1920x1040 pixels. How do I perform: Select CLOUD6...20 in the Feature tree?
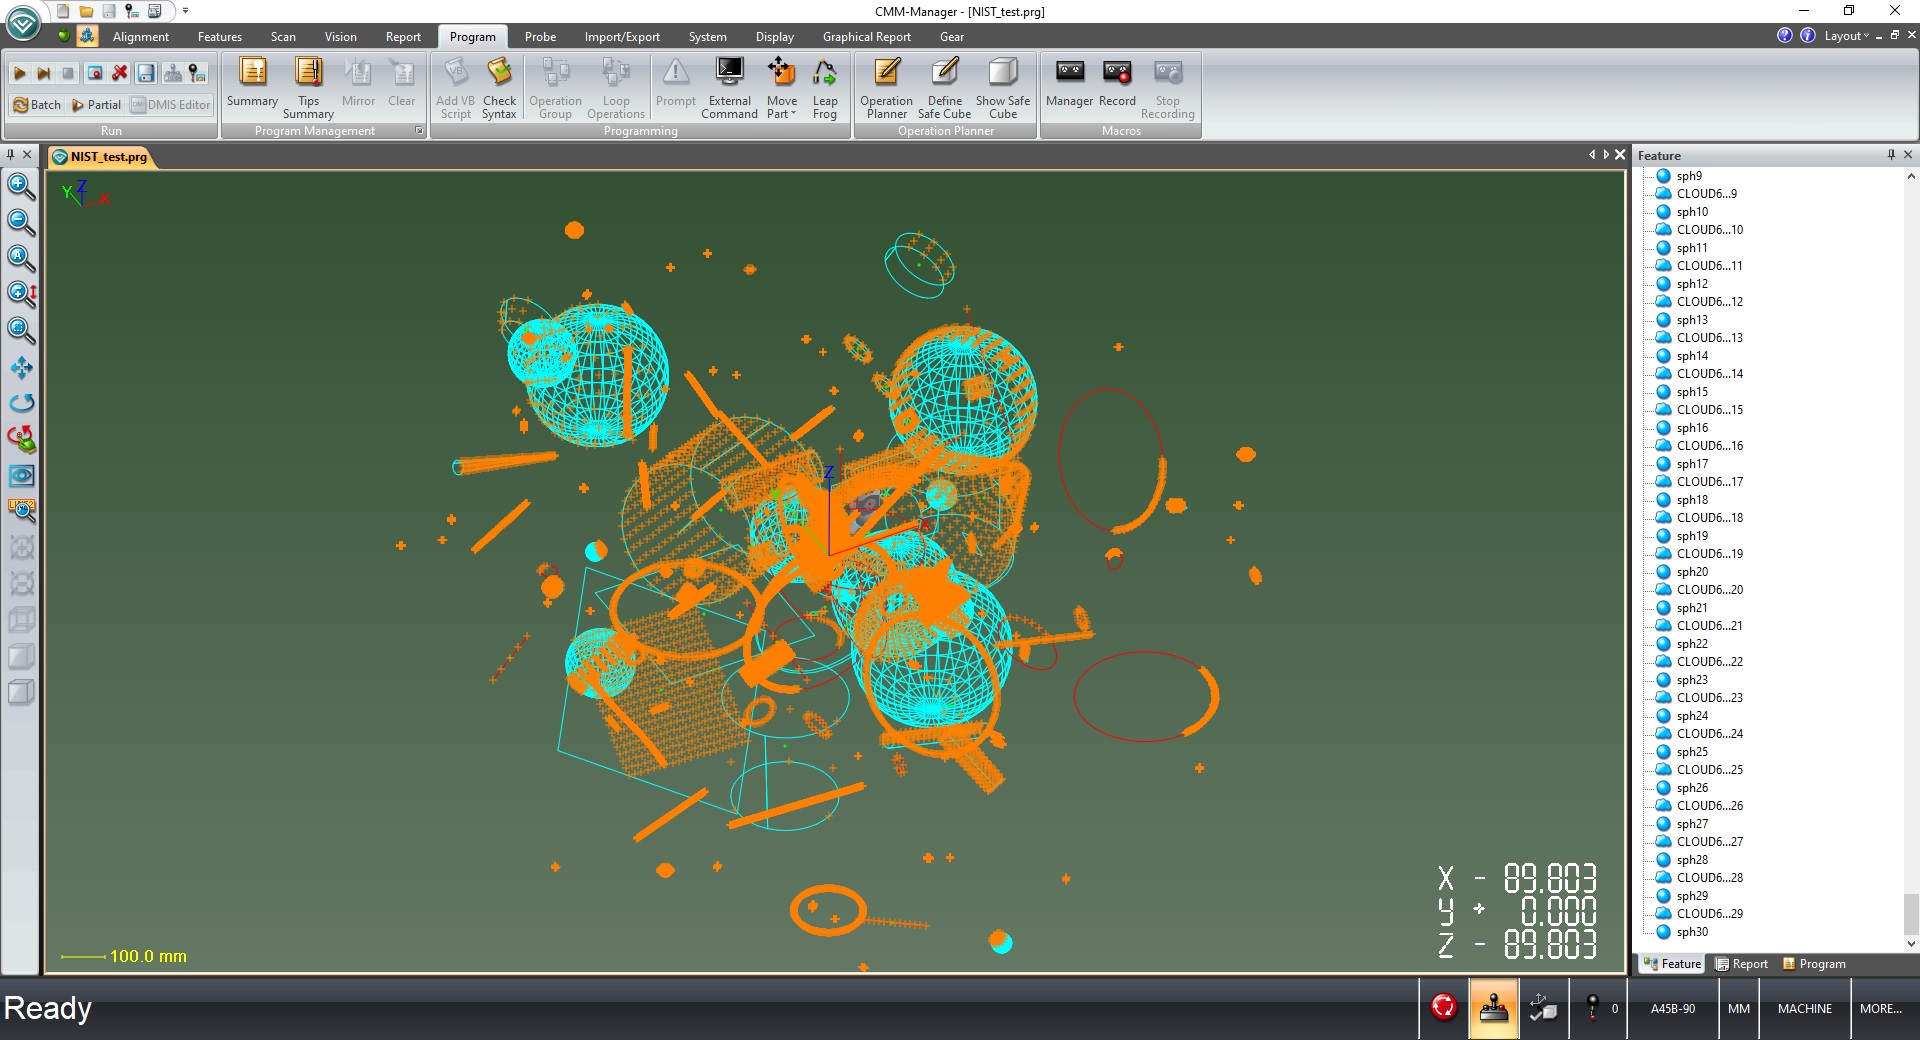[x=1709, y=590]
